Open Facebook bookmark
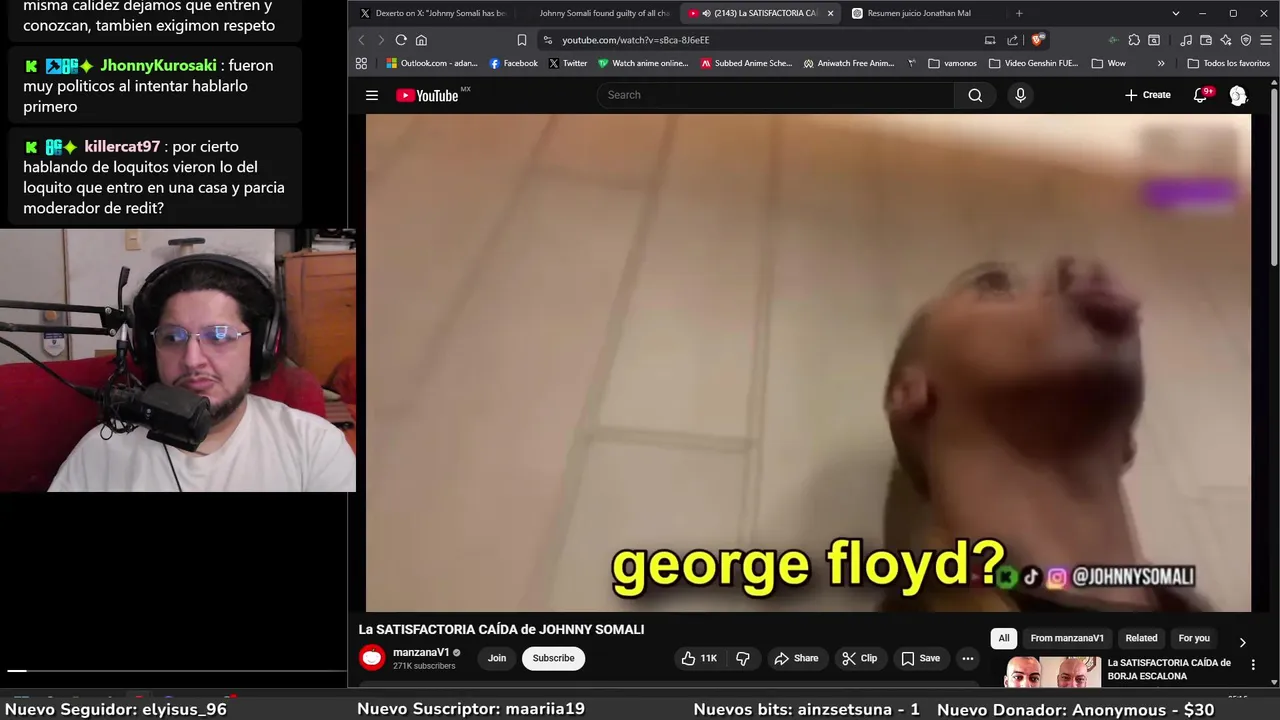The height and width of the screenshot is (720, 1280). click(x=514, y=63)
